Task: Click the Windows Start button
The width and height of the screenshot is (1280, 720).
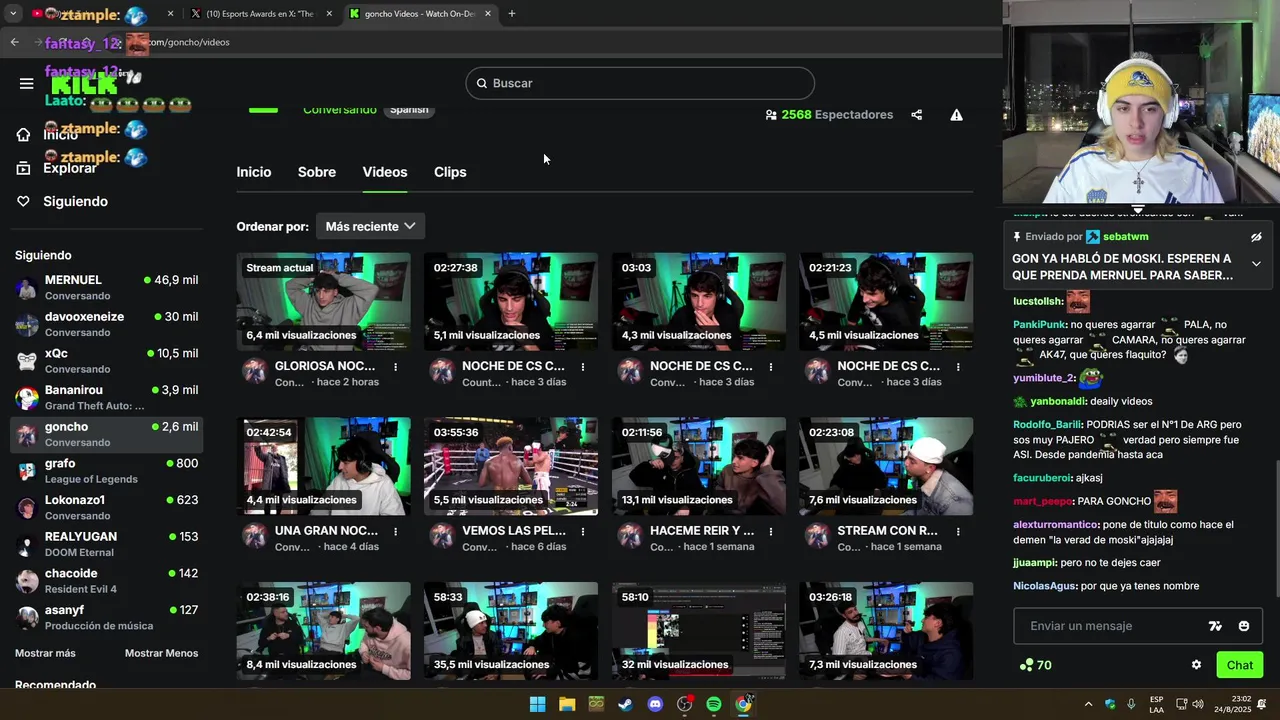Action: pyautogui.click(x=537, y=704)
